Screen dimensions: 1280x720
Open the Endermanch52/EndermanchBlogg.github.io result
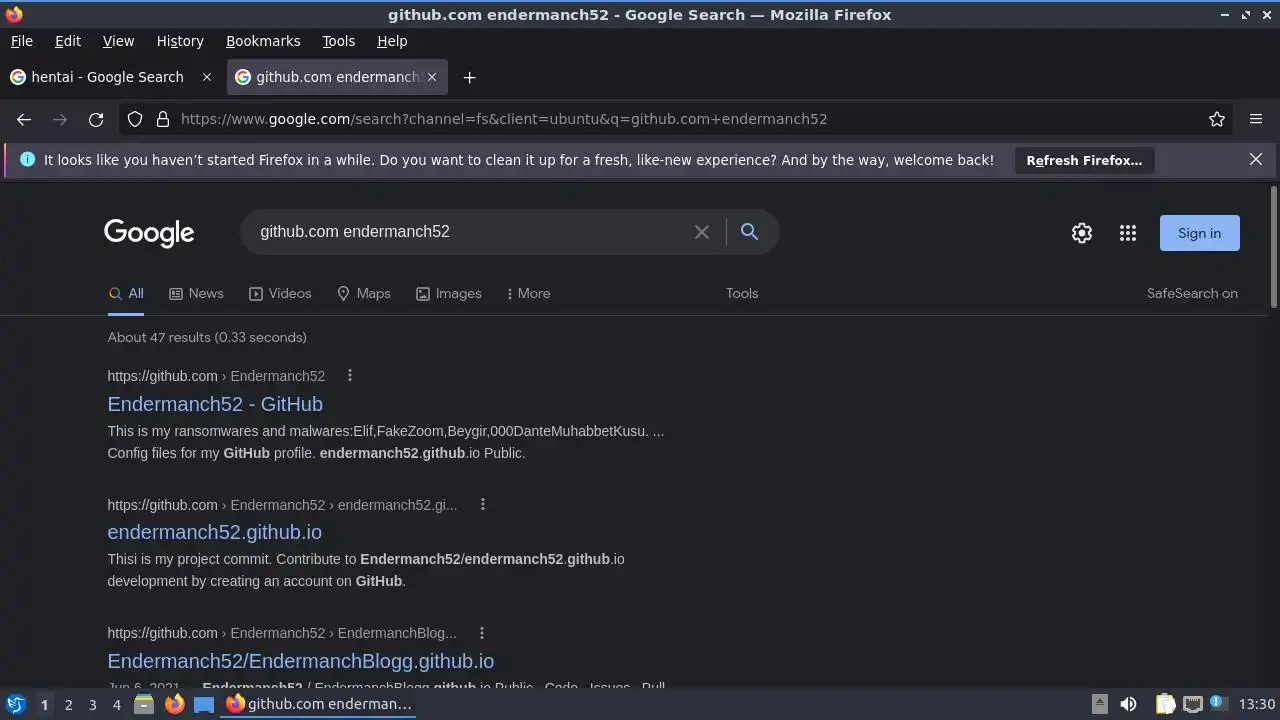pos(300,661)
